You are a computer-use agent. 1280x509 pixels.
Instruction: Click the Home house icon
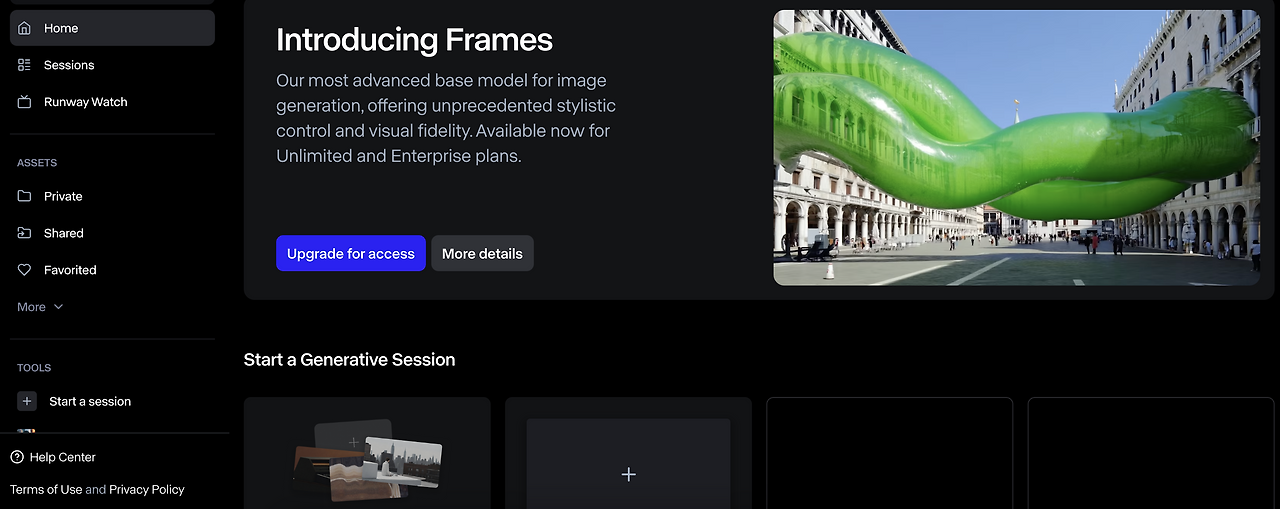click(25, 28)
